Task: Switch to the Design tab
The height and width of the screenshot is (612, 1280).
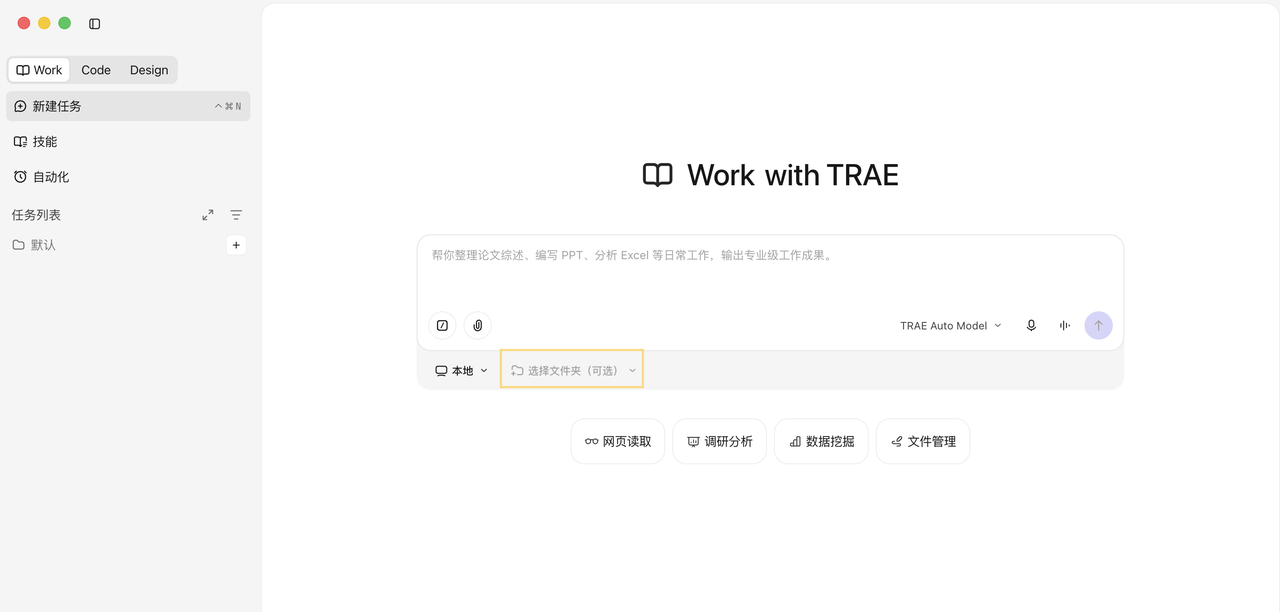Action: [149, 70]
